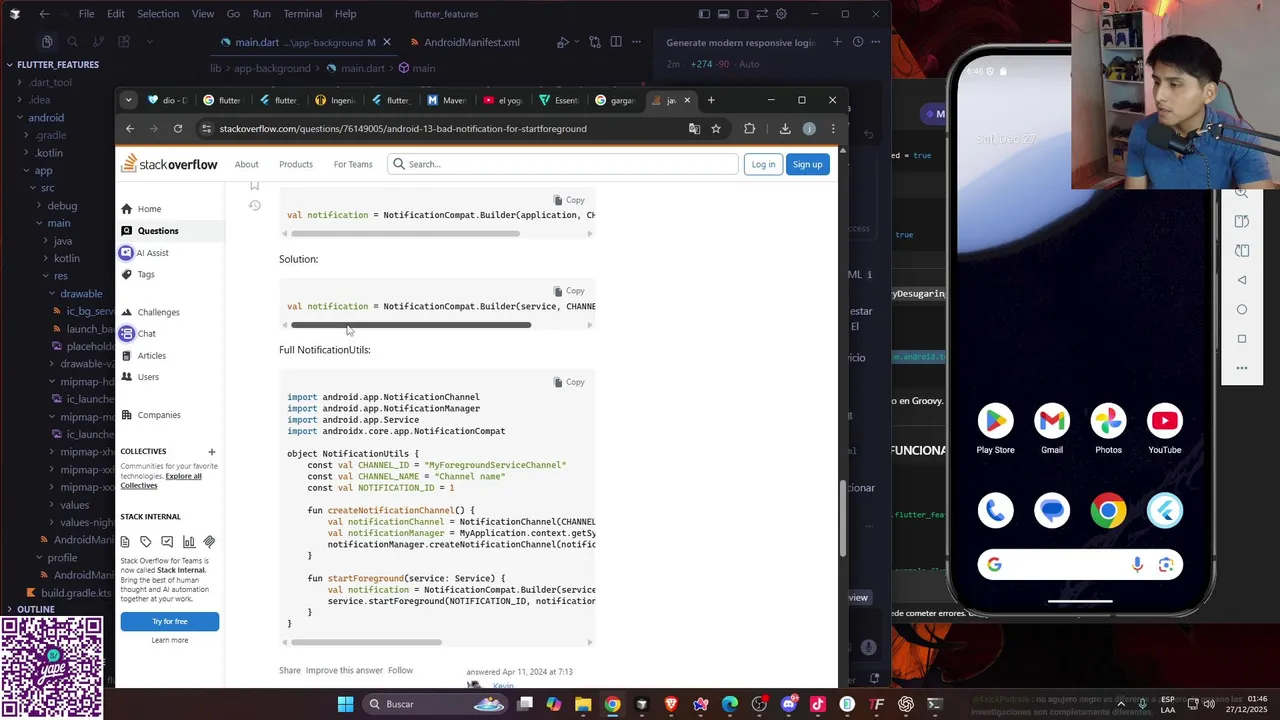
Task: Open YouTube app on the emulator
Action: pos(1165,422)
